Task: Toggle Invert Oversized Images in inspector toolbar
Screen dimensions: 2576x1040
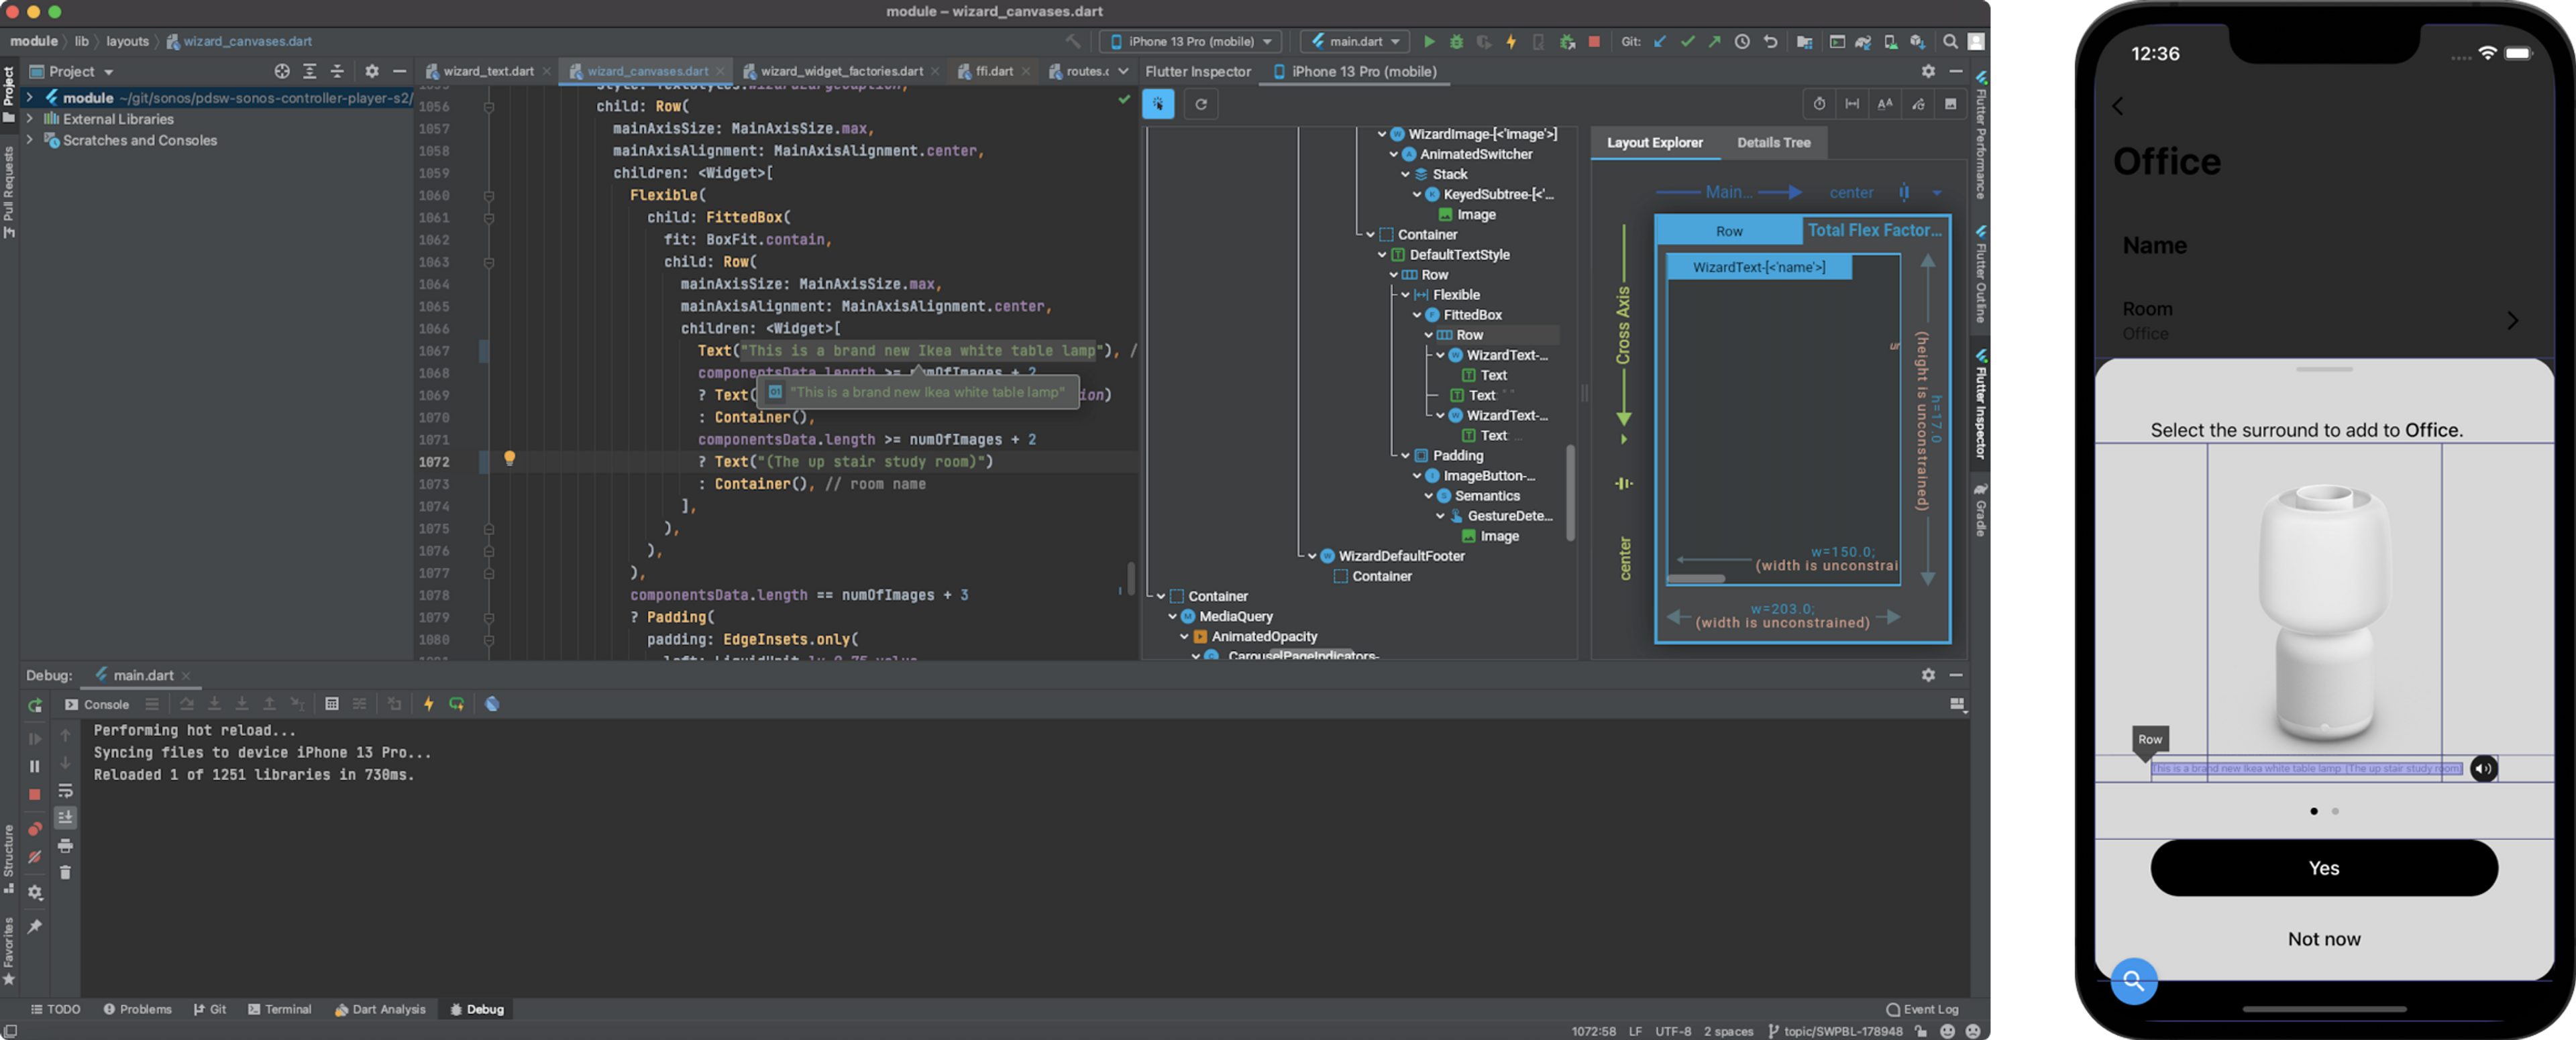Action: 1950,104
